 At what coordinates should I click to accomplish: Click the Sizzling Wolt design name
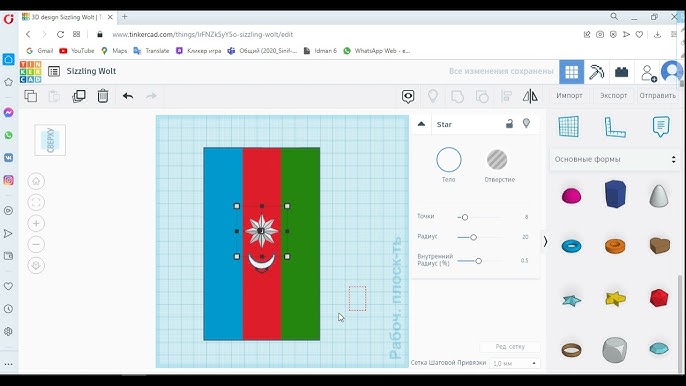pos(91,71)
